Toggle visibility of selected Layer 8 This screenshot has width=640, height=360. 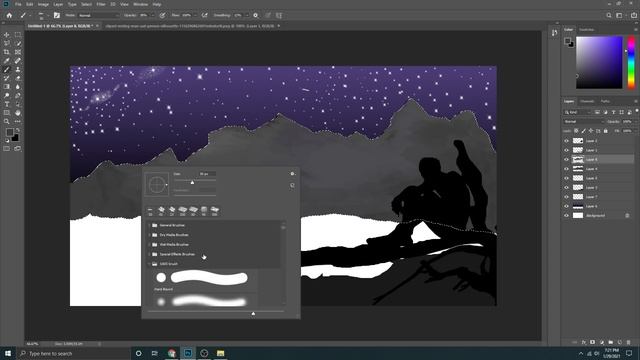pyautogui.click(x=566, y=160)
